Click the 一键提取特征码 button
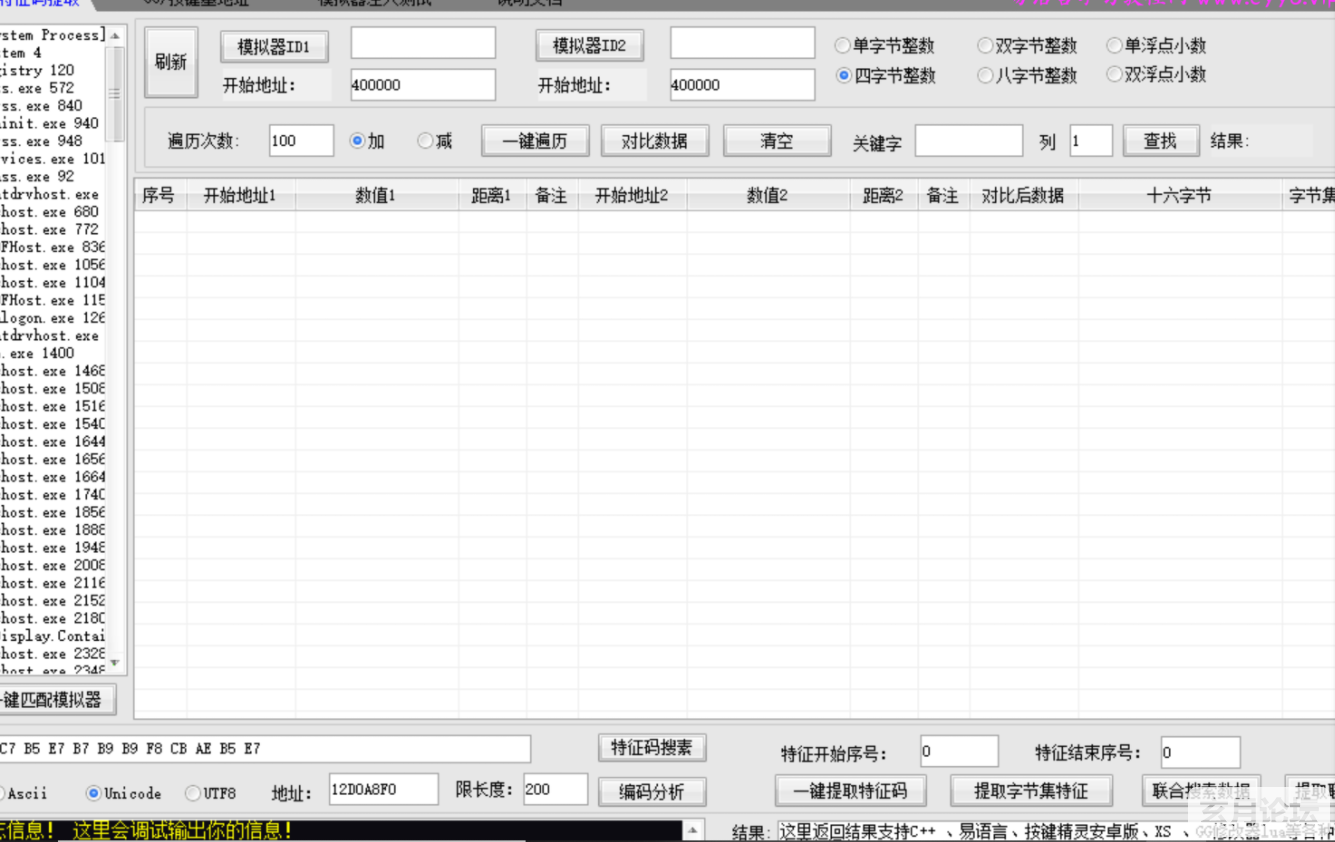Viewport: 1335px width, 842px height. coord(850,791)
